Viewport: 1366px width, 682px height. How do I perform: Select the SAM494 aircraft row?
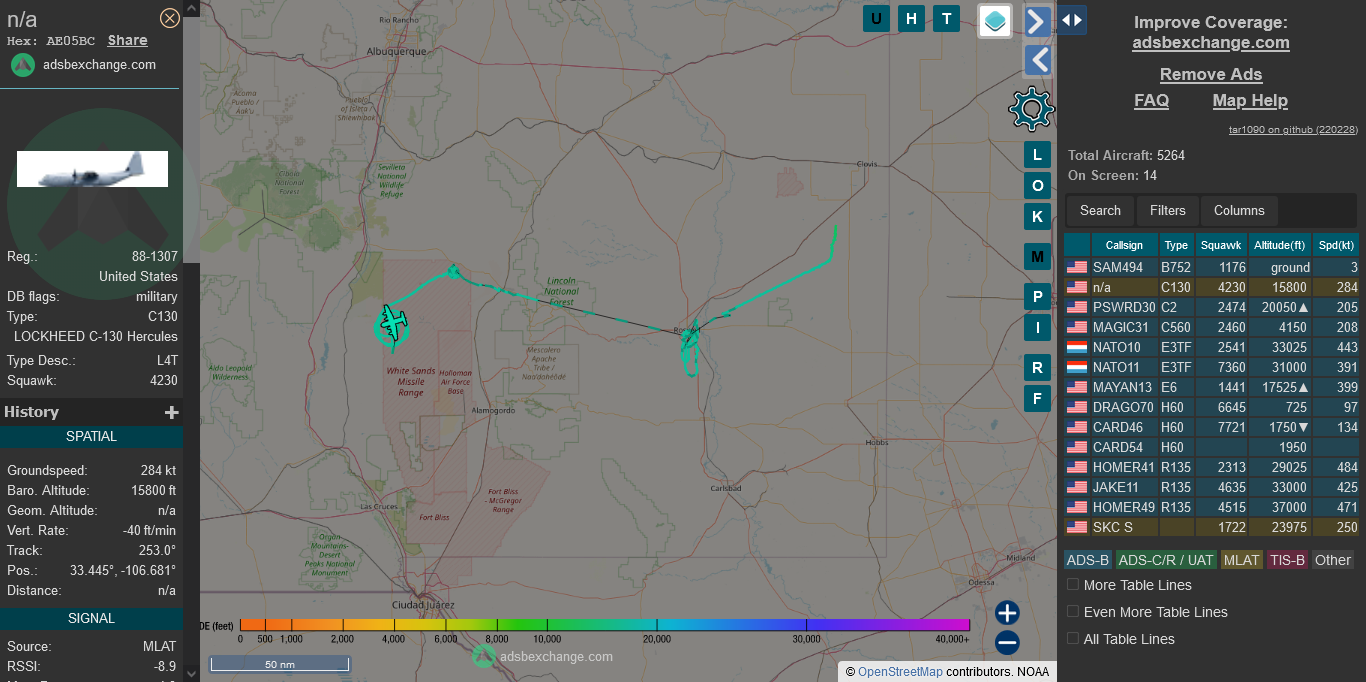click(x=1211, y=267)
